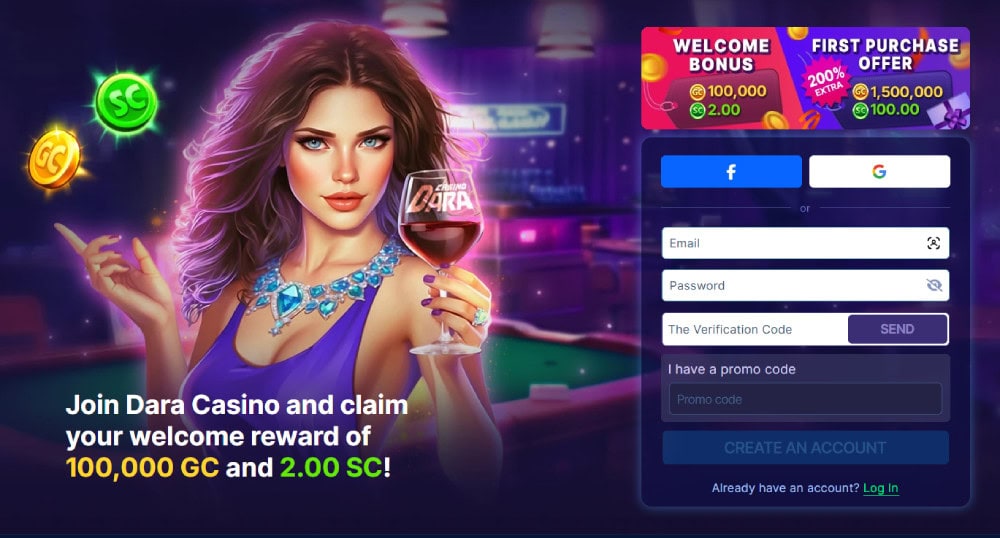
Task: Focus the Email input field
Action: (805, 243)
